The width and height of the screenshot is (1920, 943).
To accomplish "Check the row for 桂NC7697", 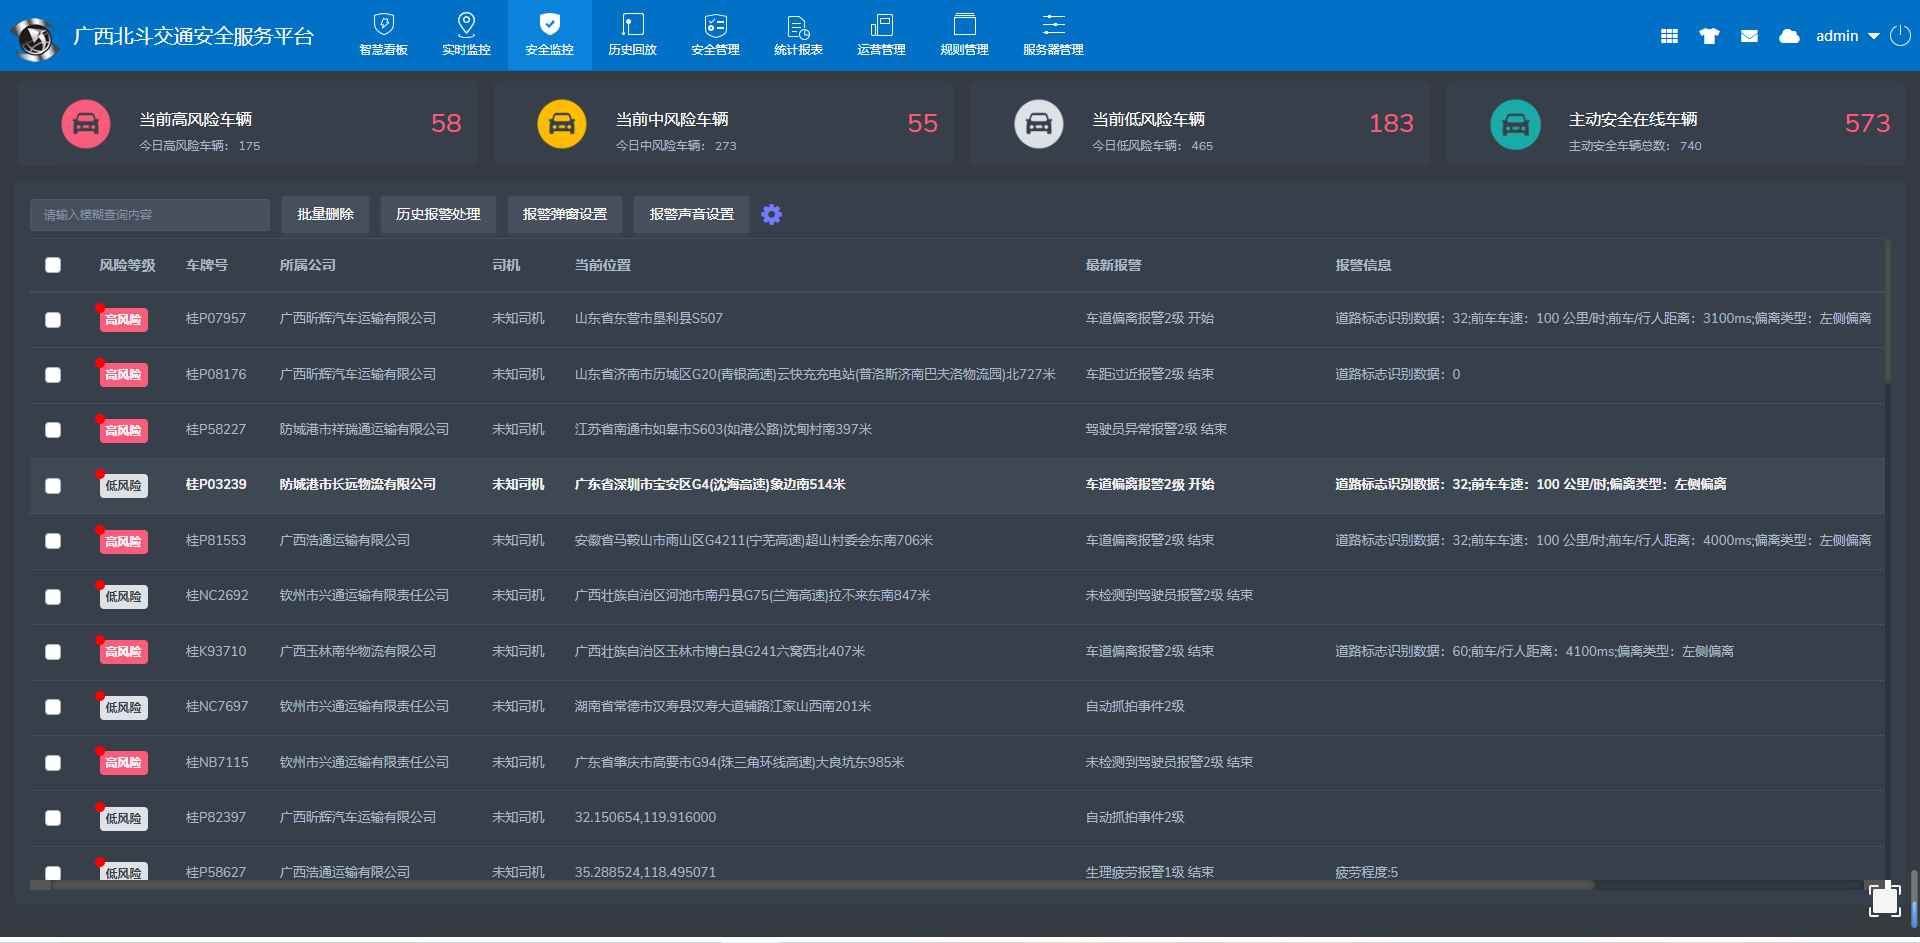I will coord(53,707).
